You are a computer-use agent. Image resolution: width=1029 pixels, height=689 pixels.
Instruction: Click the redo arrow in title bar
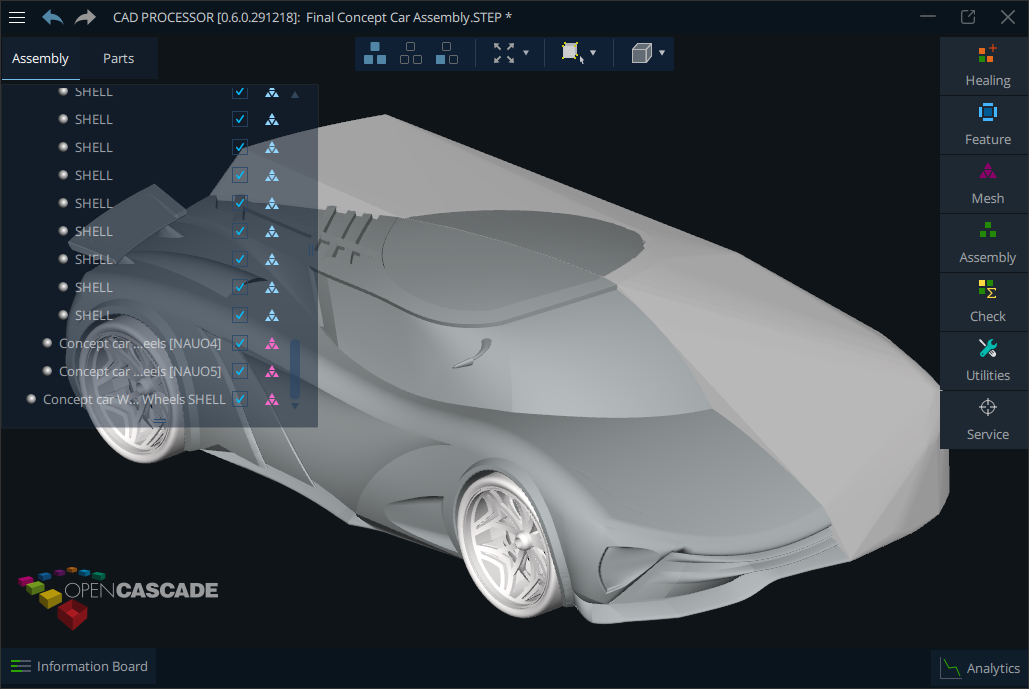tap(85, 17)
